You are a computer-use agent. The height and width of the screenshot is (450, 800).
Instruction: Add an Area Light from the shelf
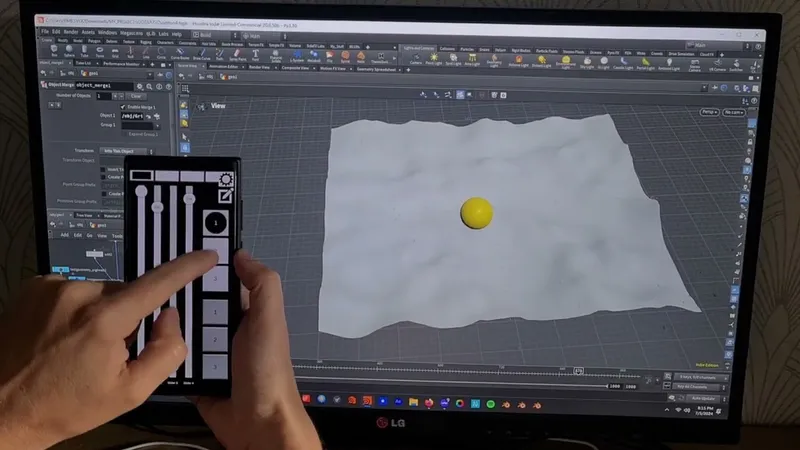pyautogui.click(x=472, y=60)
